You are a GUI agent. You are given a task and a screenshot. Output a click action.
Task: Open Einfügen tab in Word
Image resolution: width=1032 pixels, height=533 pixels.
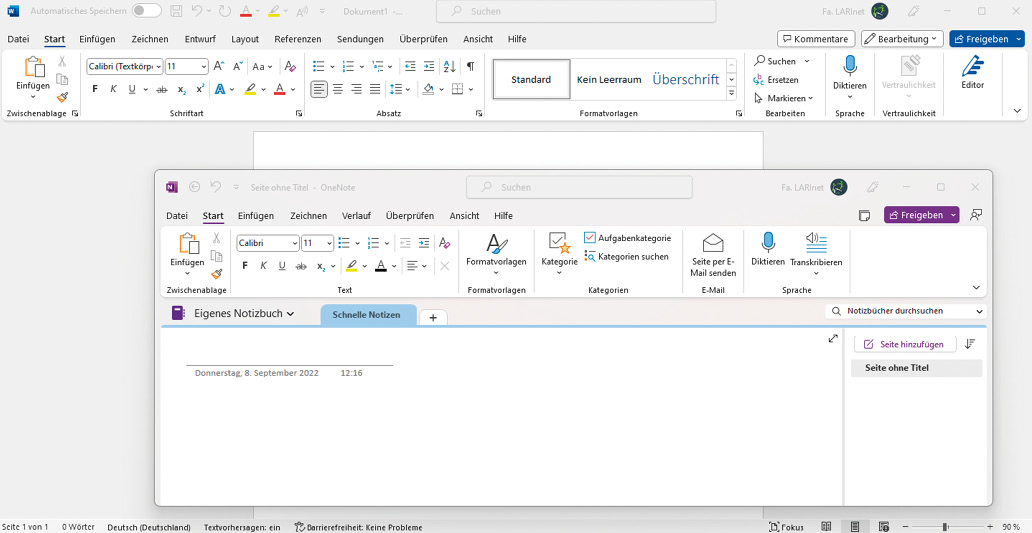[97, 39]
